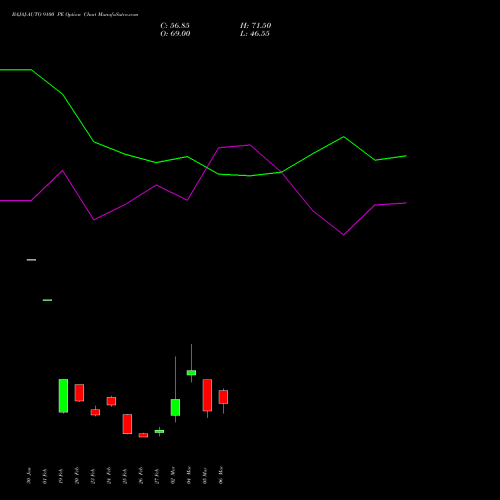Click the green dash marker above 01 Feb
Viewport: 500px width, 500px height.
[x=47, y=300]
